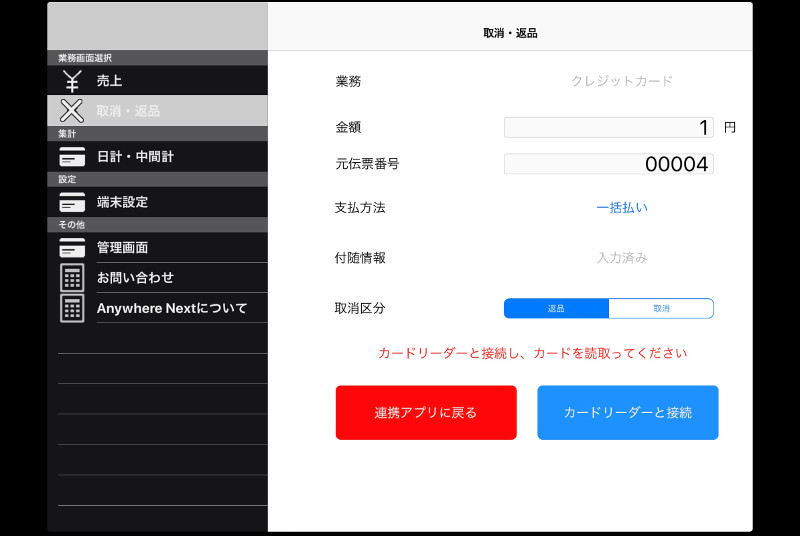Open 端末設定 terminal settings
Viewport: 800px width, 536px height.
(157, 202)
